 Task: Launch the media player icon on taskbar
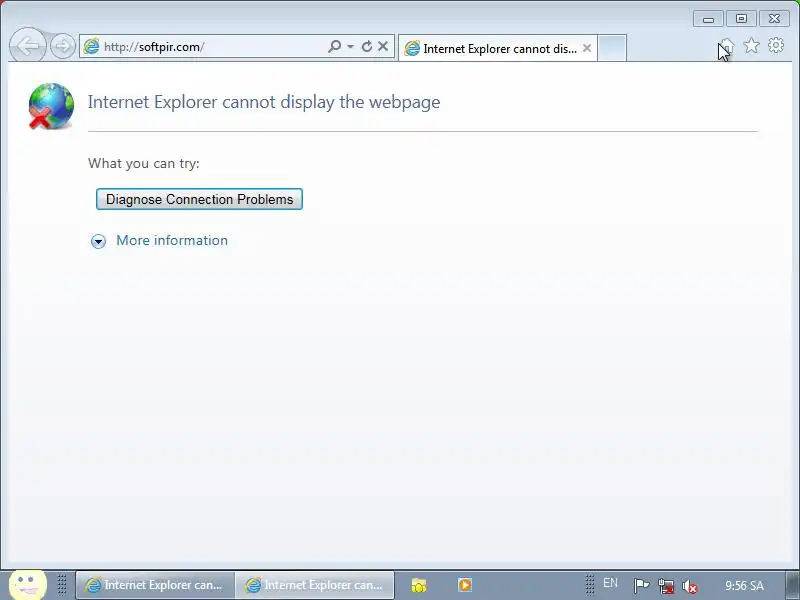[x=465, y=585]
